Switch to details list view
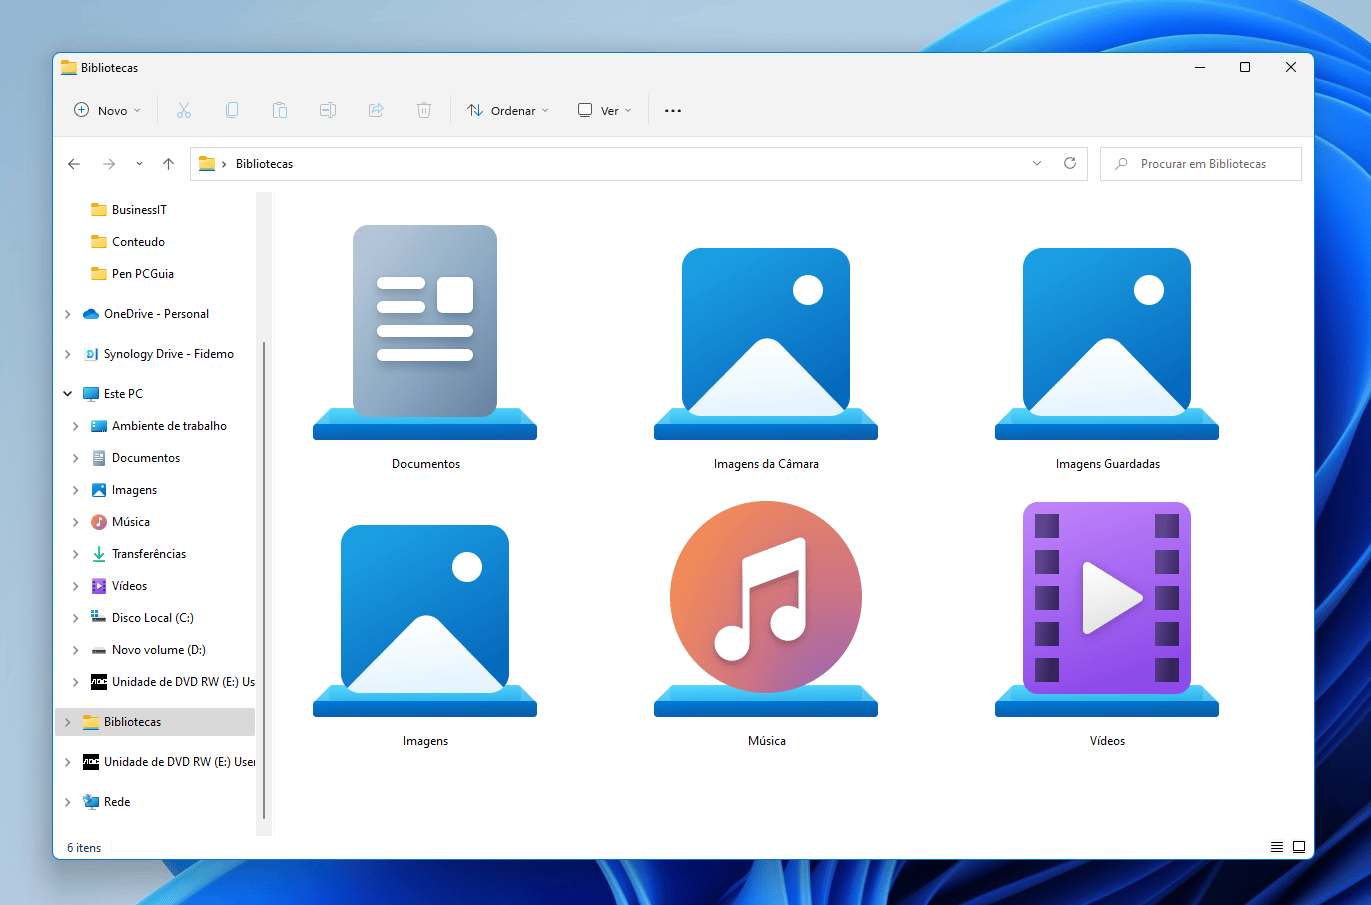The height and width of the screenshot is (905, 1371). coord(1277,847)
